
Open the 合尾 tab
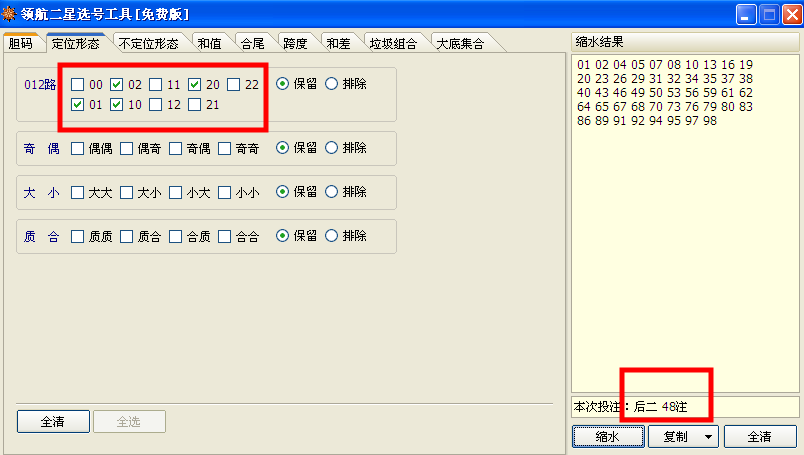(x=253, y=44)
